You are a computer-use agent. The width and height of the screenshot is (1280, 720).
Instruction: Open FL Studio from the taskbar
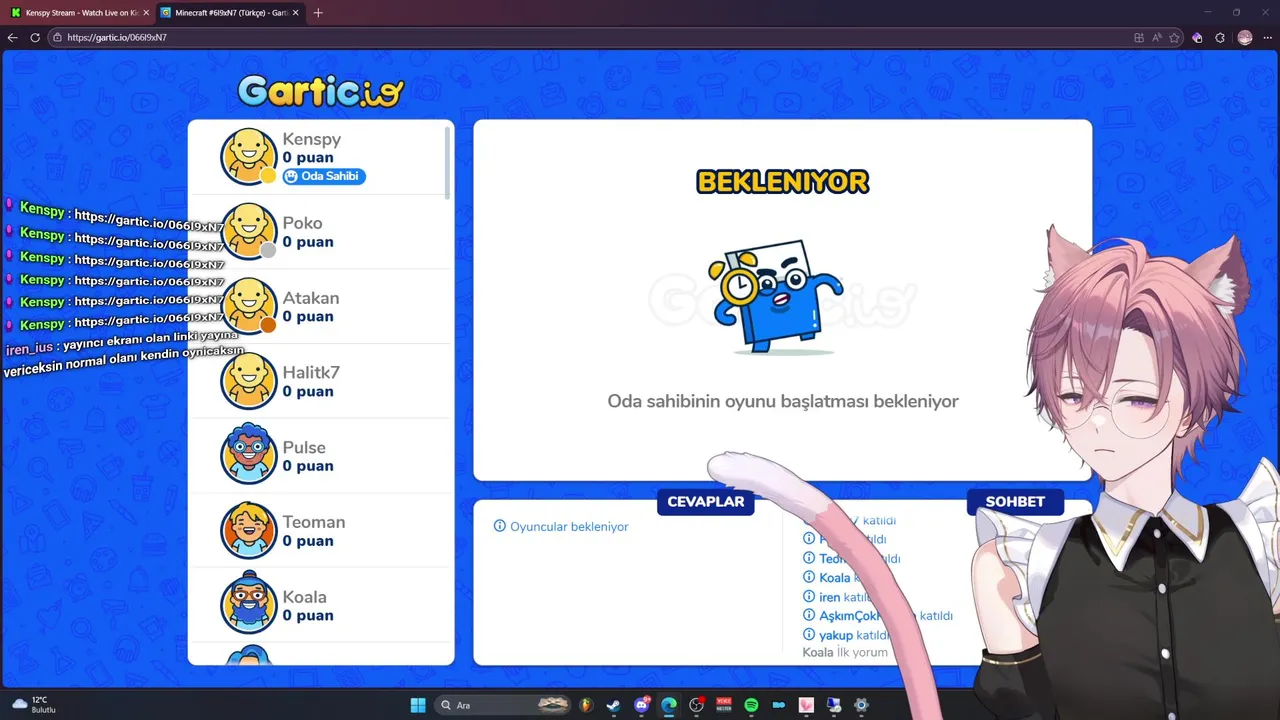coord(586,705)
